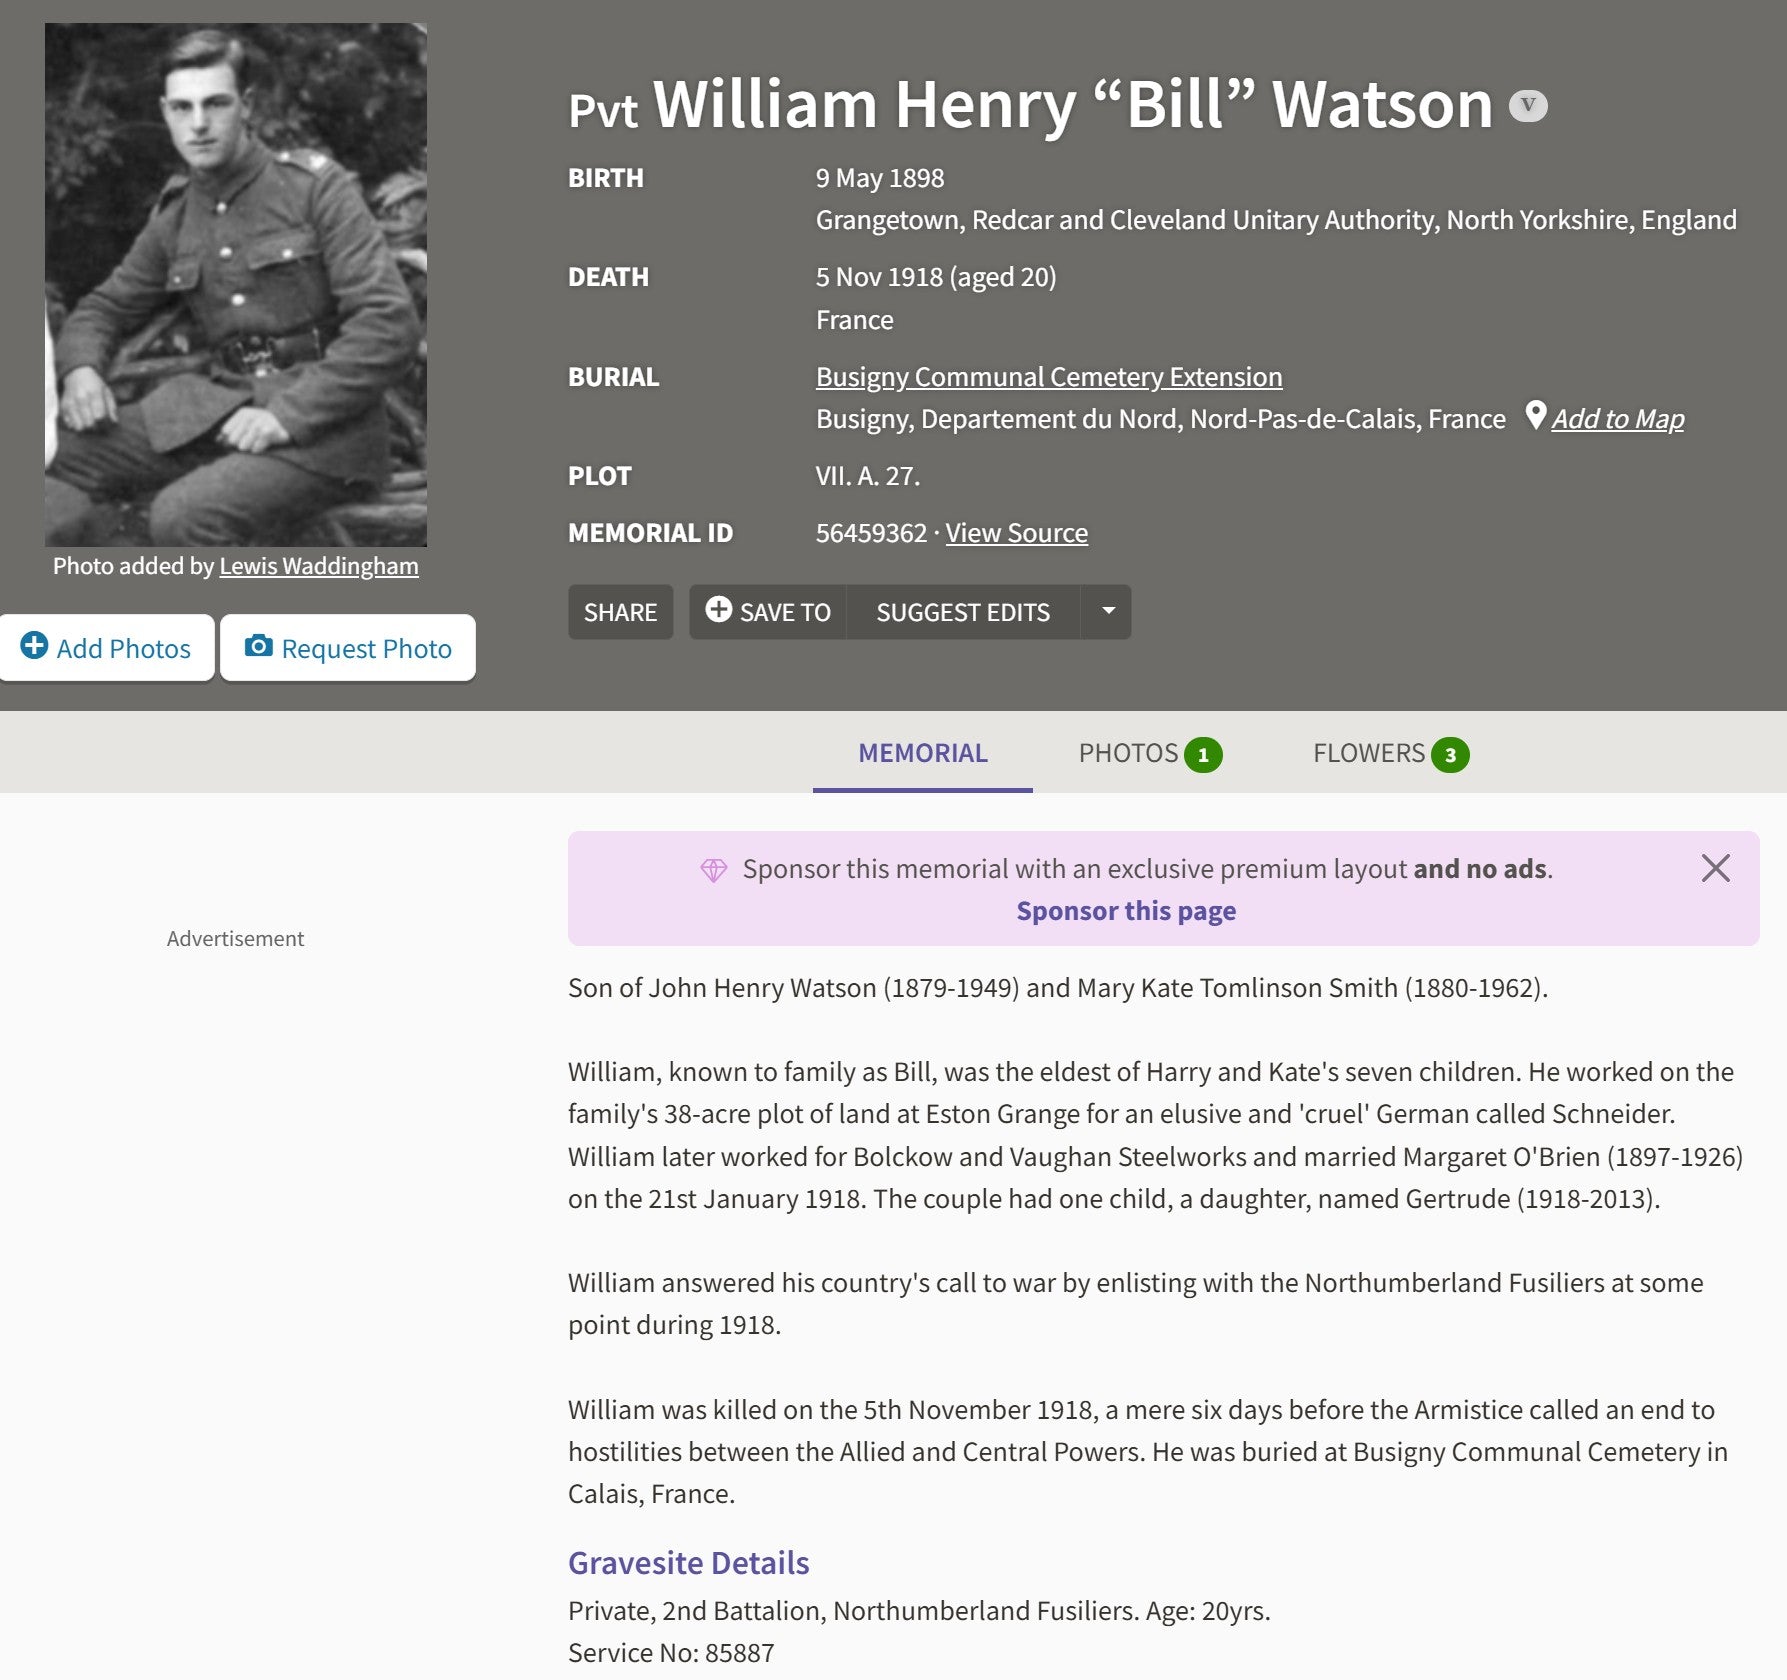Open the Flowers tab
The image size is (1787, 1680).
[1389, 753]
